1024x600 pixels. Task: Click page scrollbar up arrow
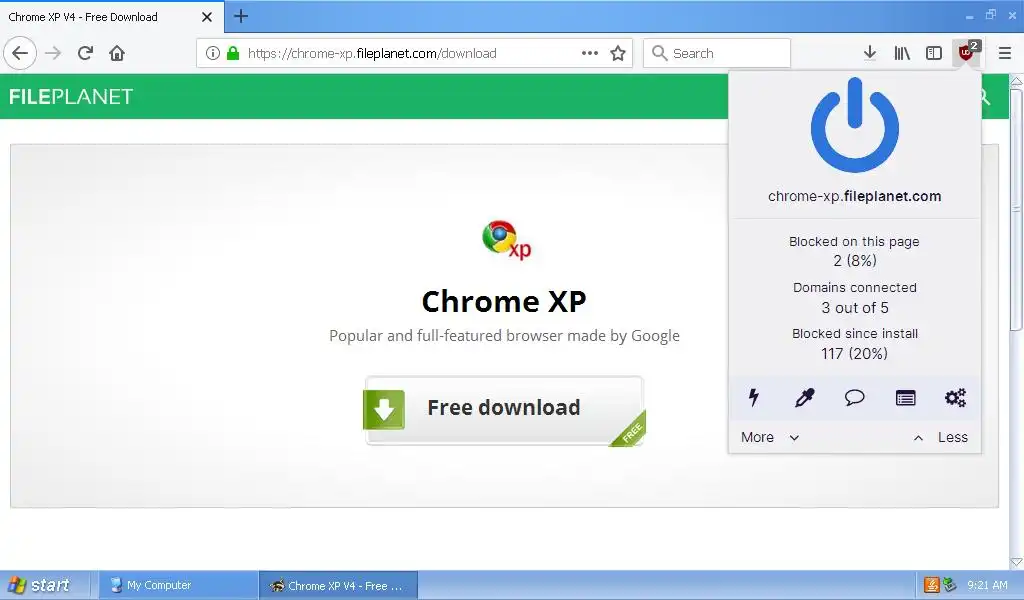coord(1016,81)
